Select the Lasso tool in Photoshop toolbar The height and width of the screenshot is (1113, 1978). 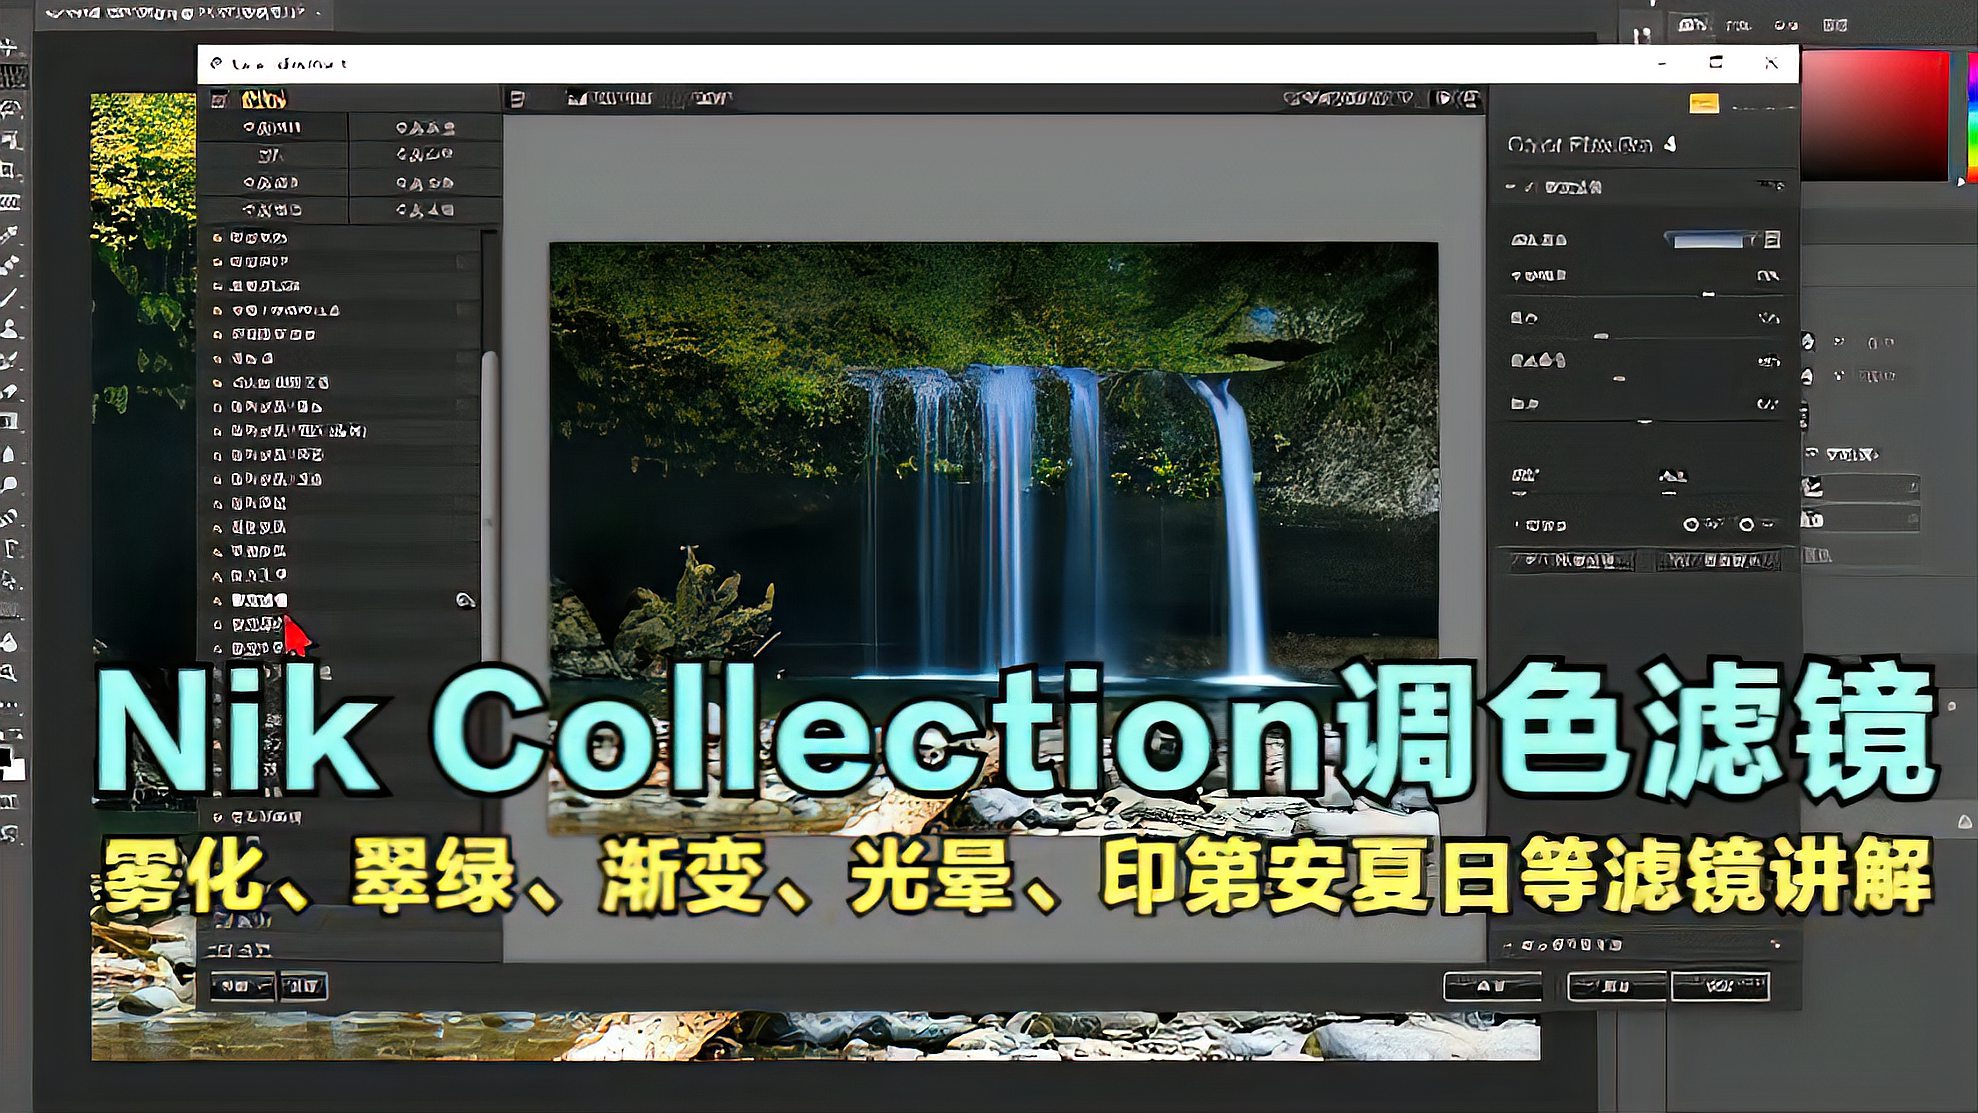point(10,108)
